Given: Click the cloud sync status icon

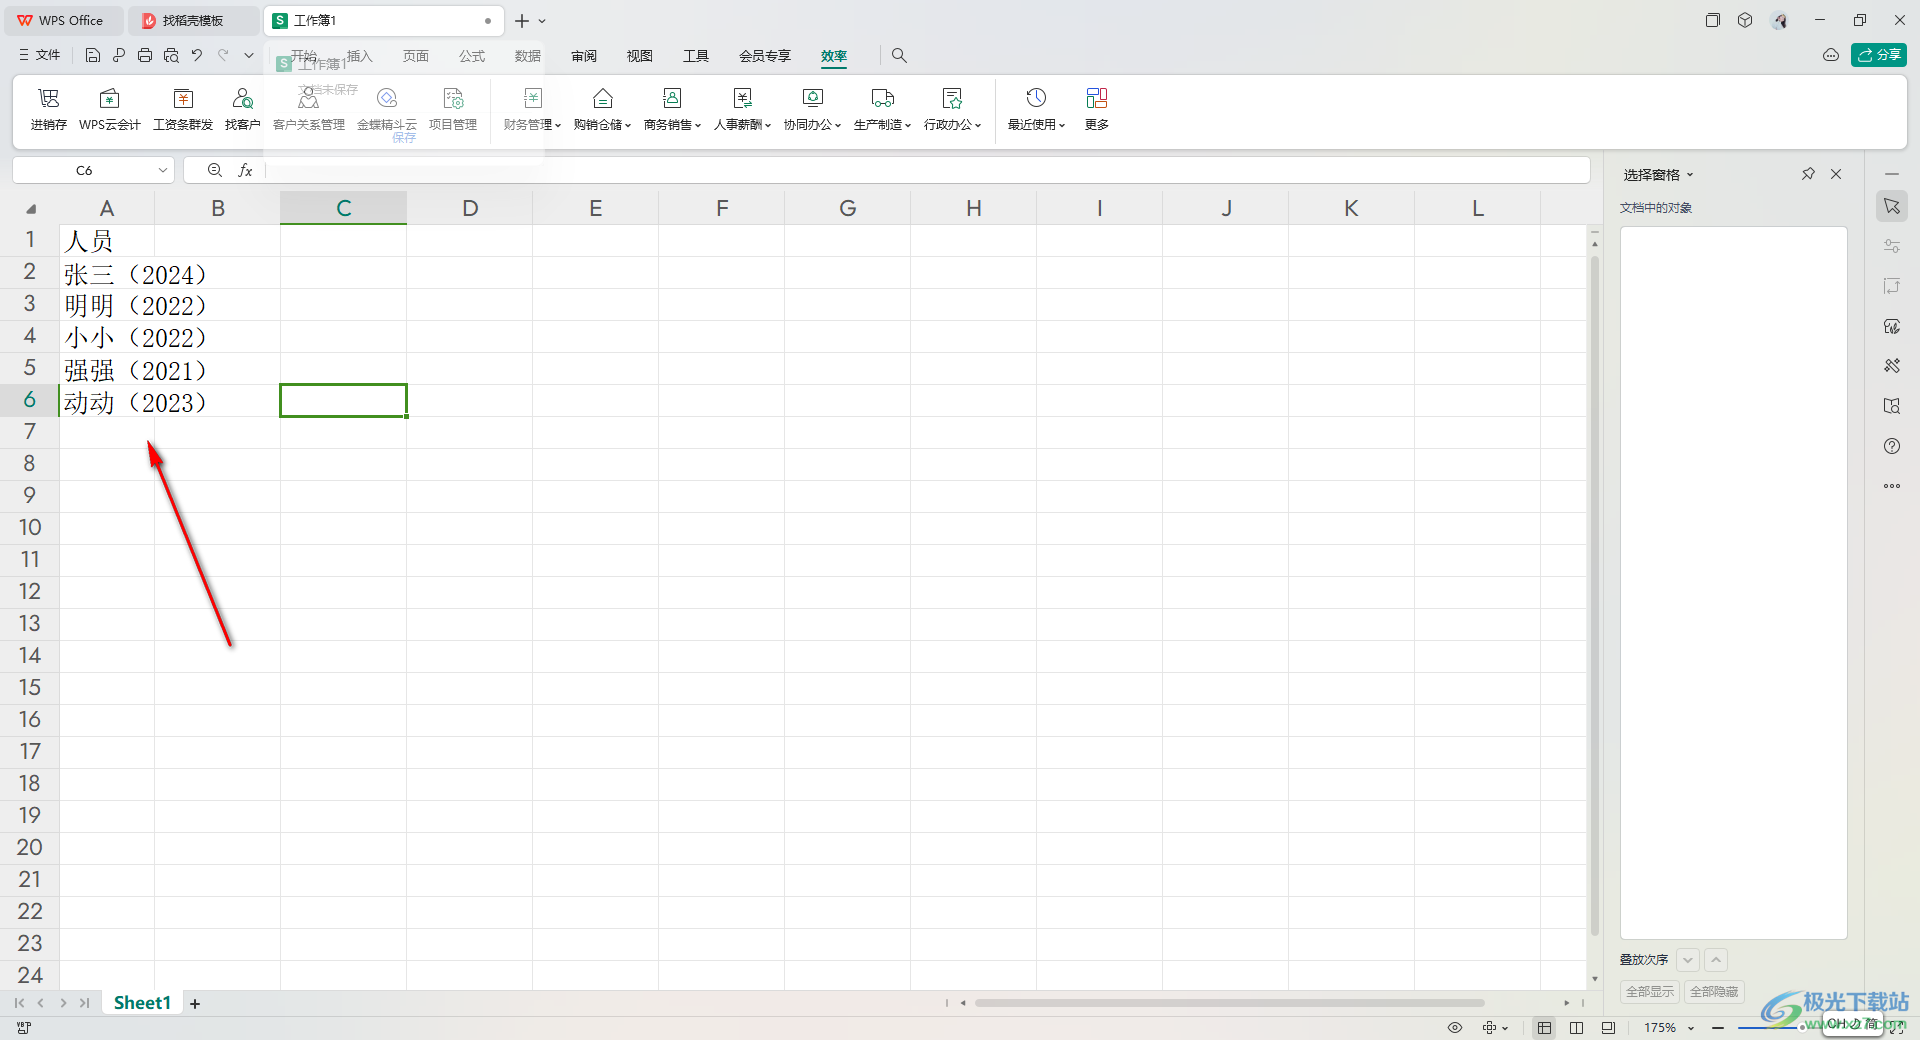Looking at the screenshot, I should coord(1831,56).
